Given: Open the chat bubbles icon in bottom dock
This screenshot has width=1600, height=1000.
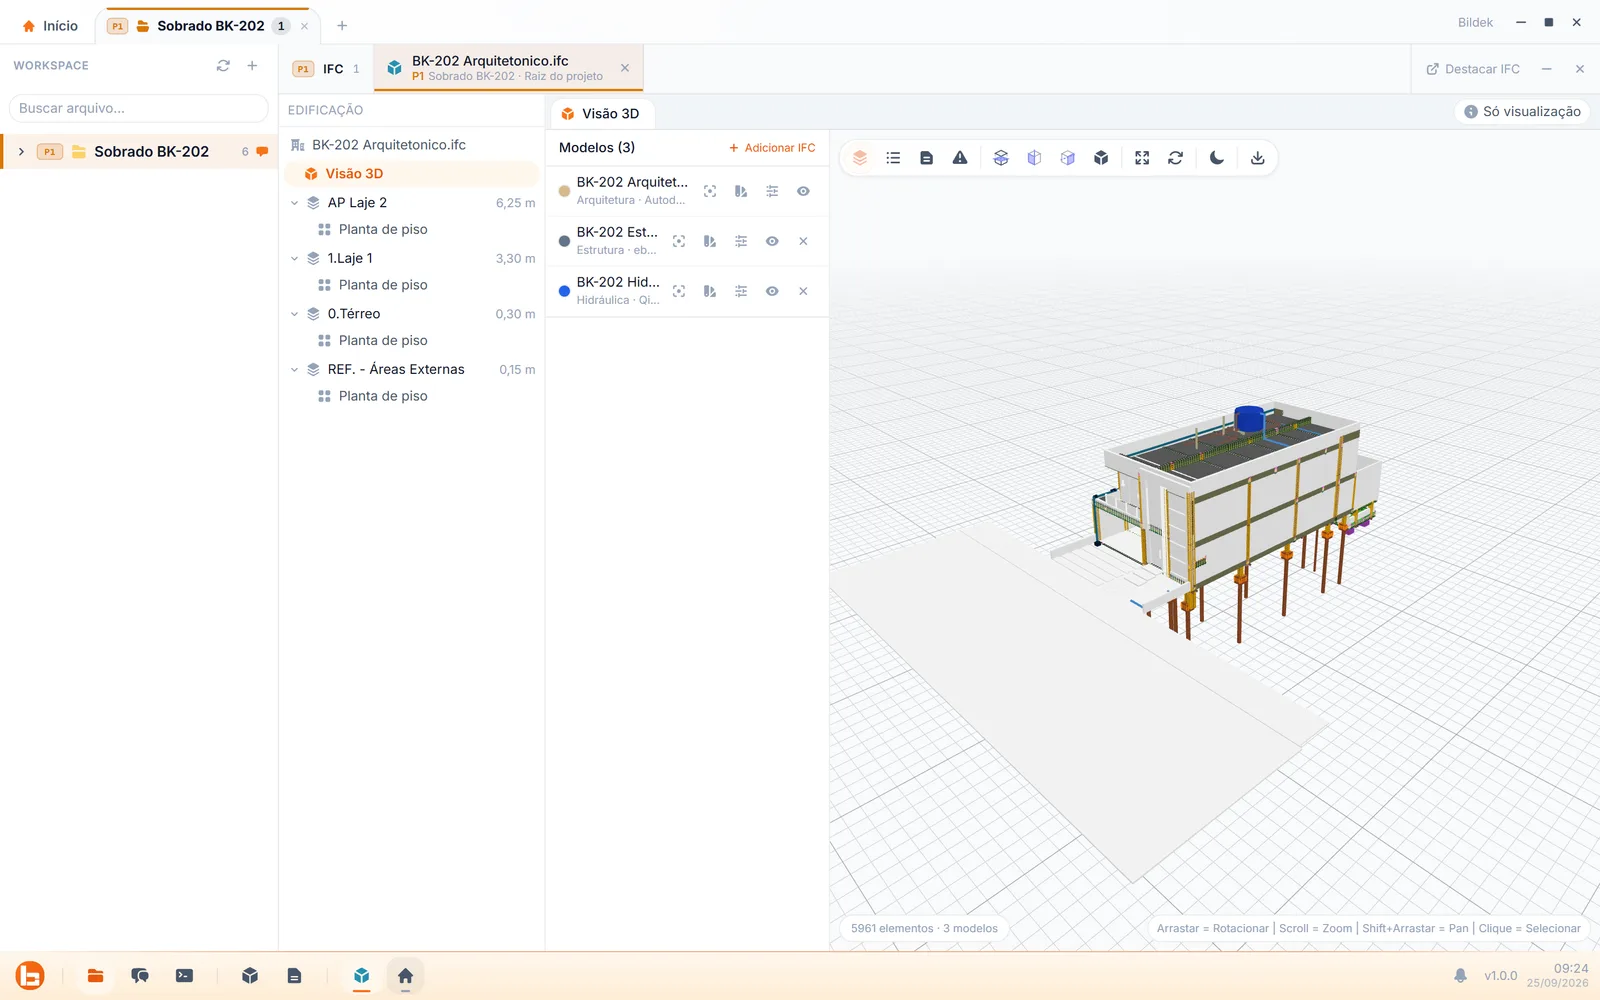Looking at the screenshot, I should pyautogui.click(x=140, y=976).
